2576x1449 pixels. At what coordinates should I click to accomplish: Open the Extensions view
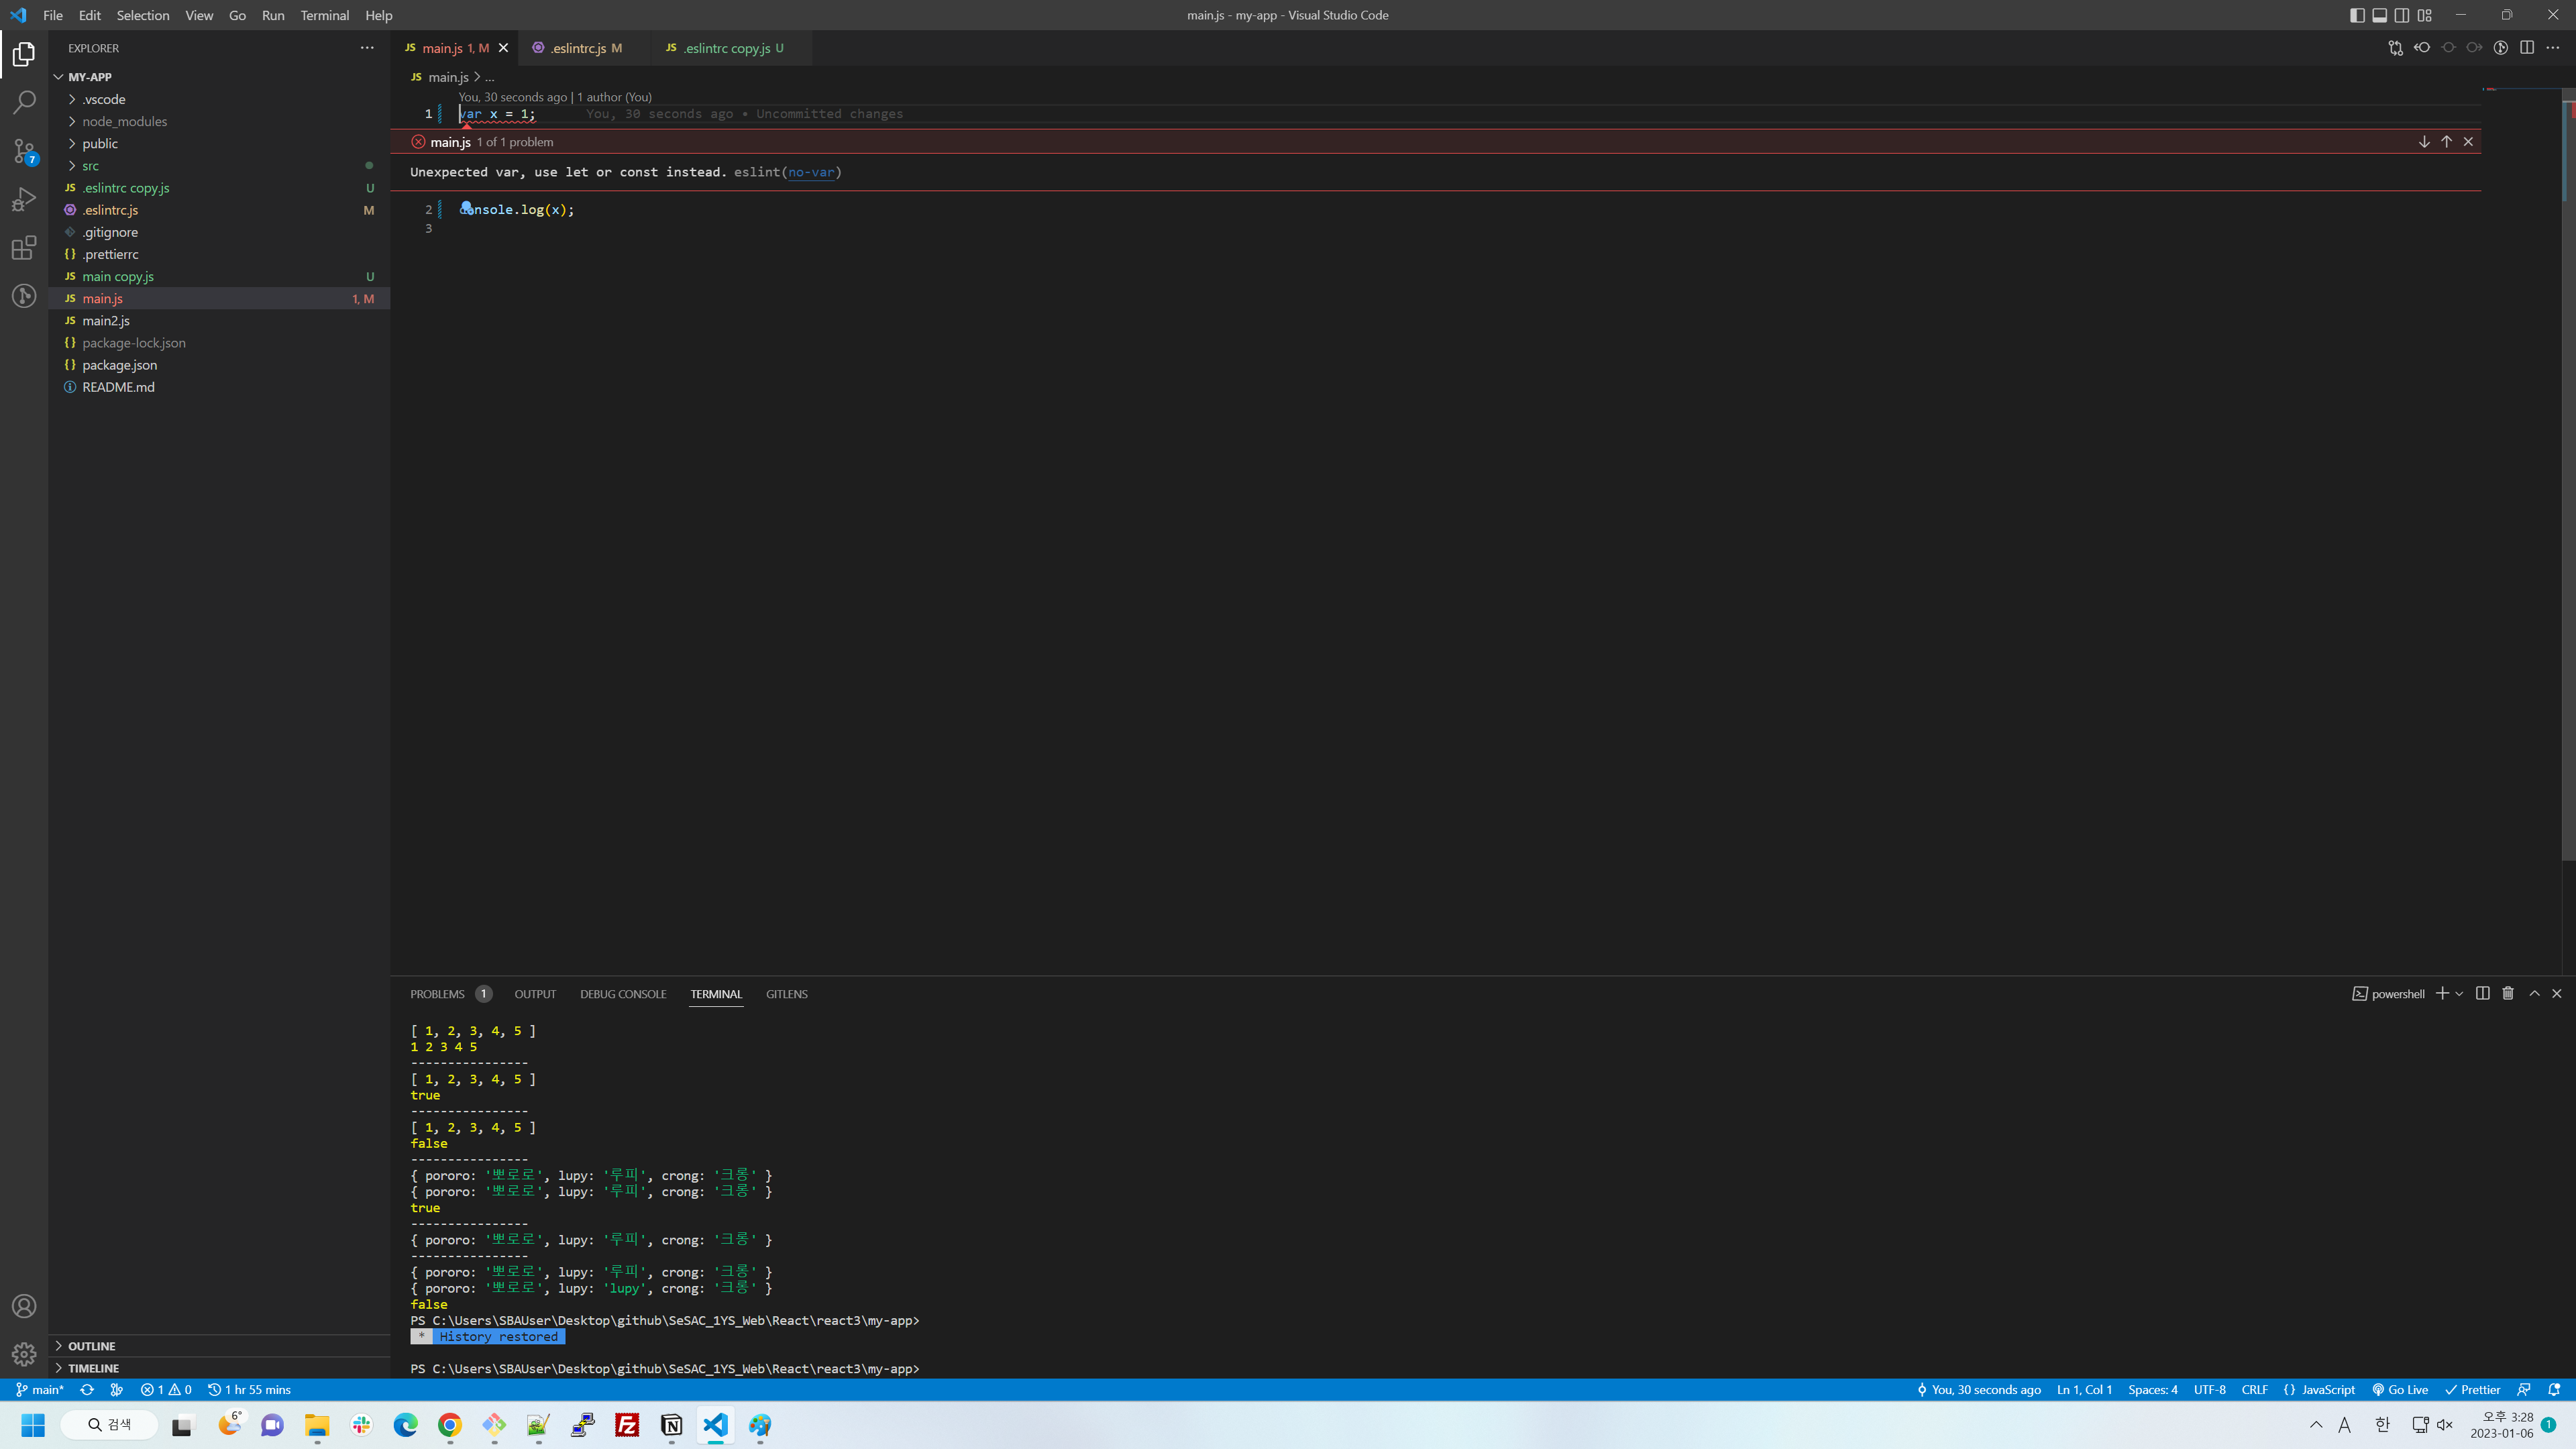tap(24, 248)
